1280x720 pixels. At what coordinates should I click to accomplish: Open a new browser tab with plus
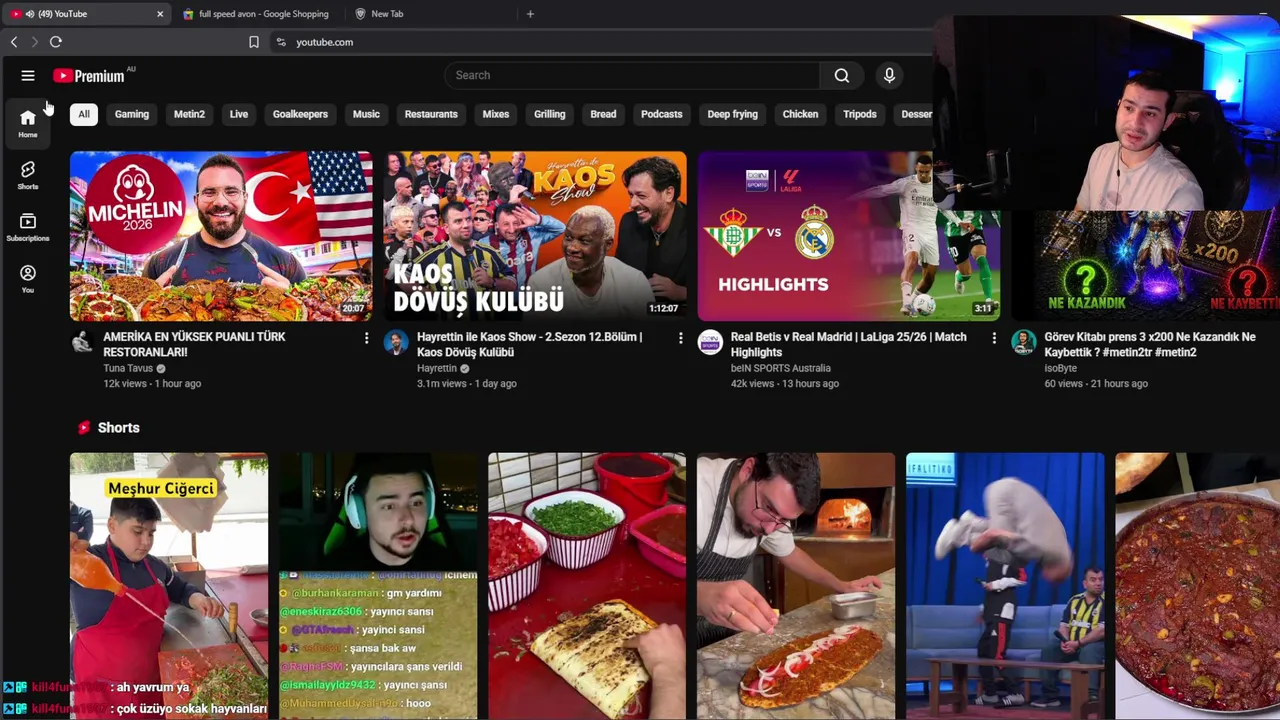point(530,14)
